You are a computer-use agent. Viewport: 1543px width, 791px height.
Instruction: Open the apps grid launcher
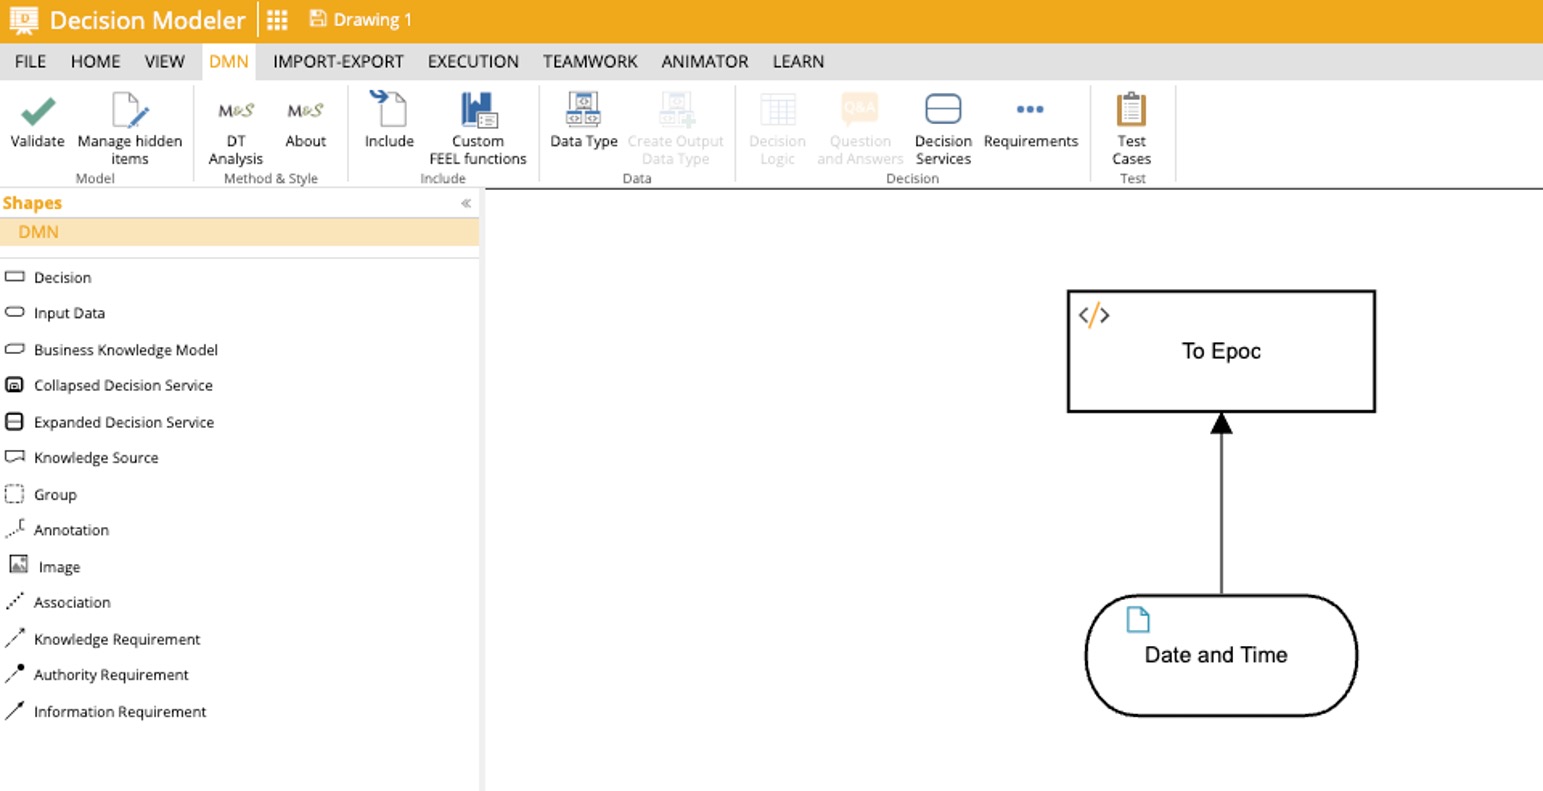click(x=277, y=20)
